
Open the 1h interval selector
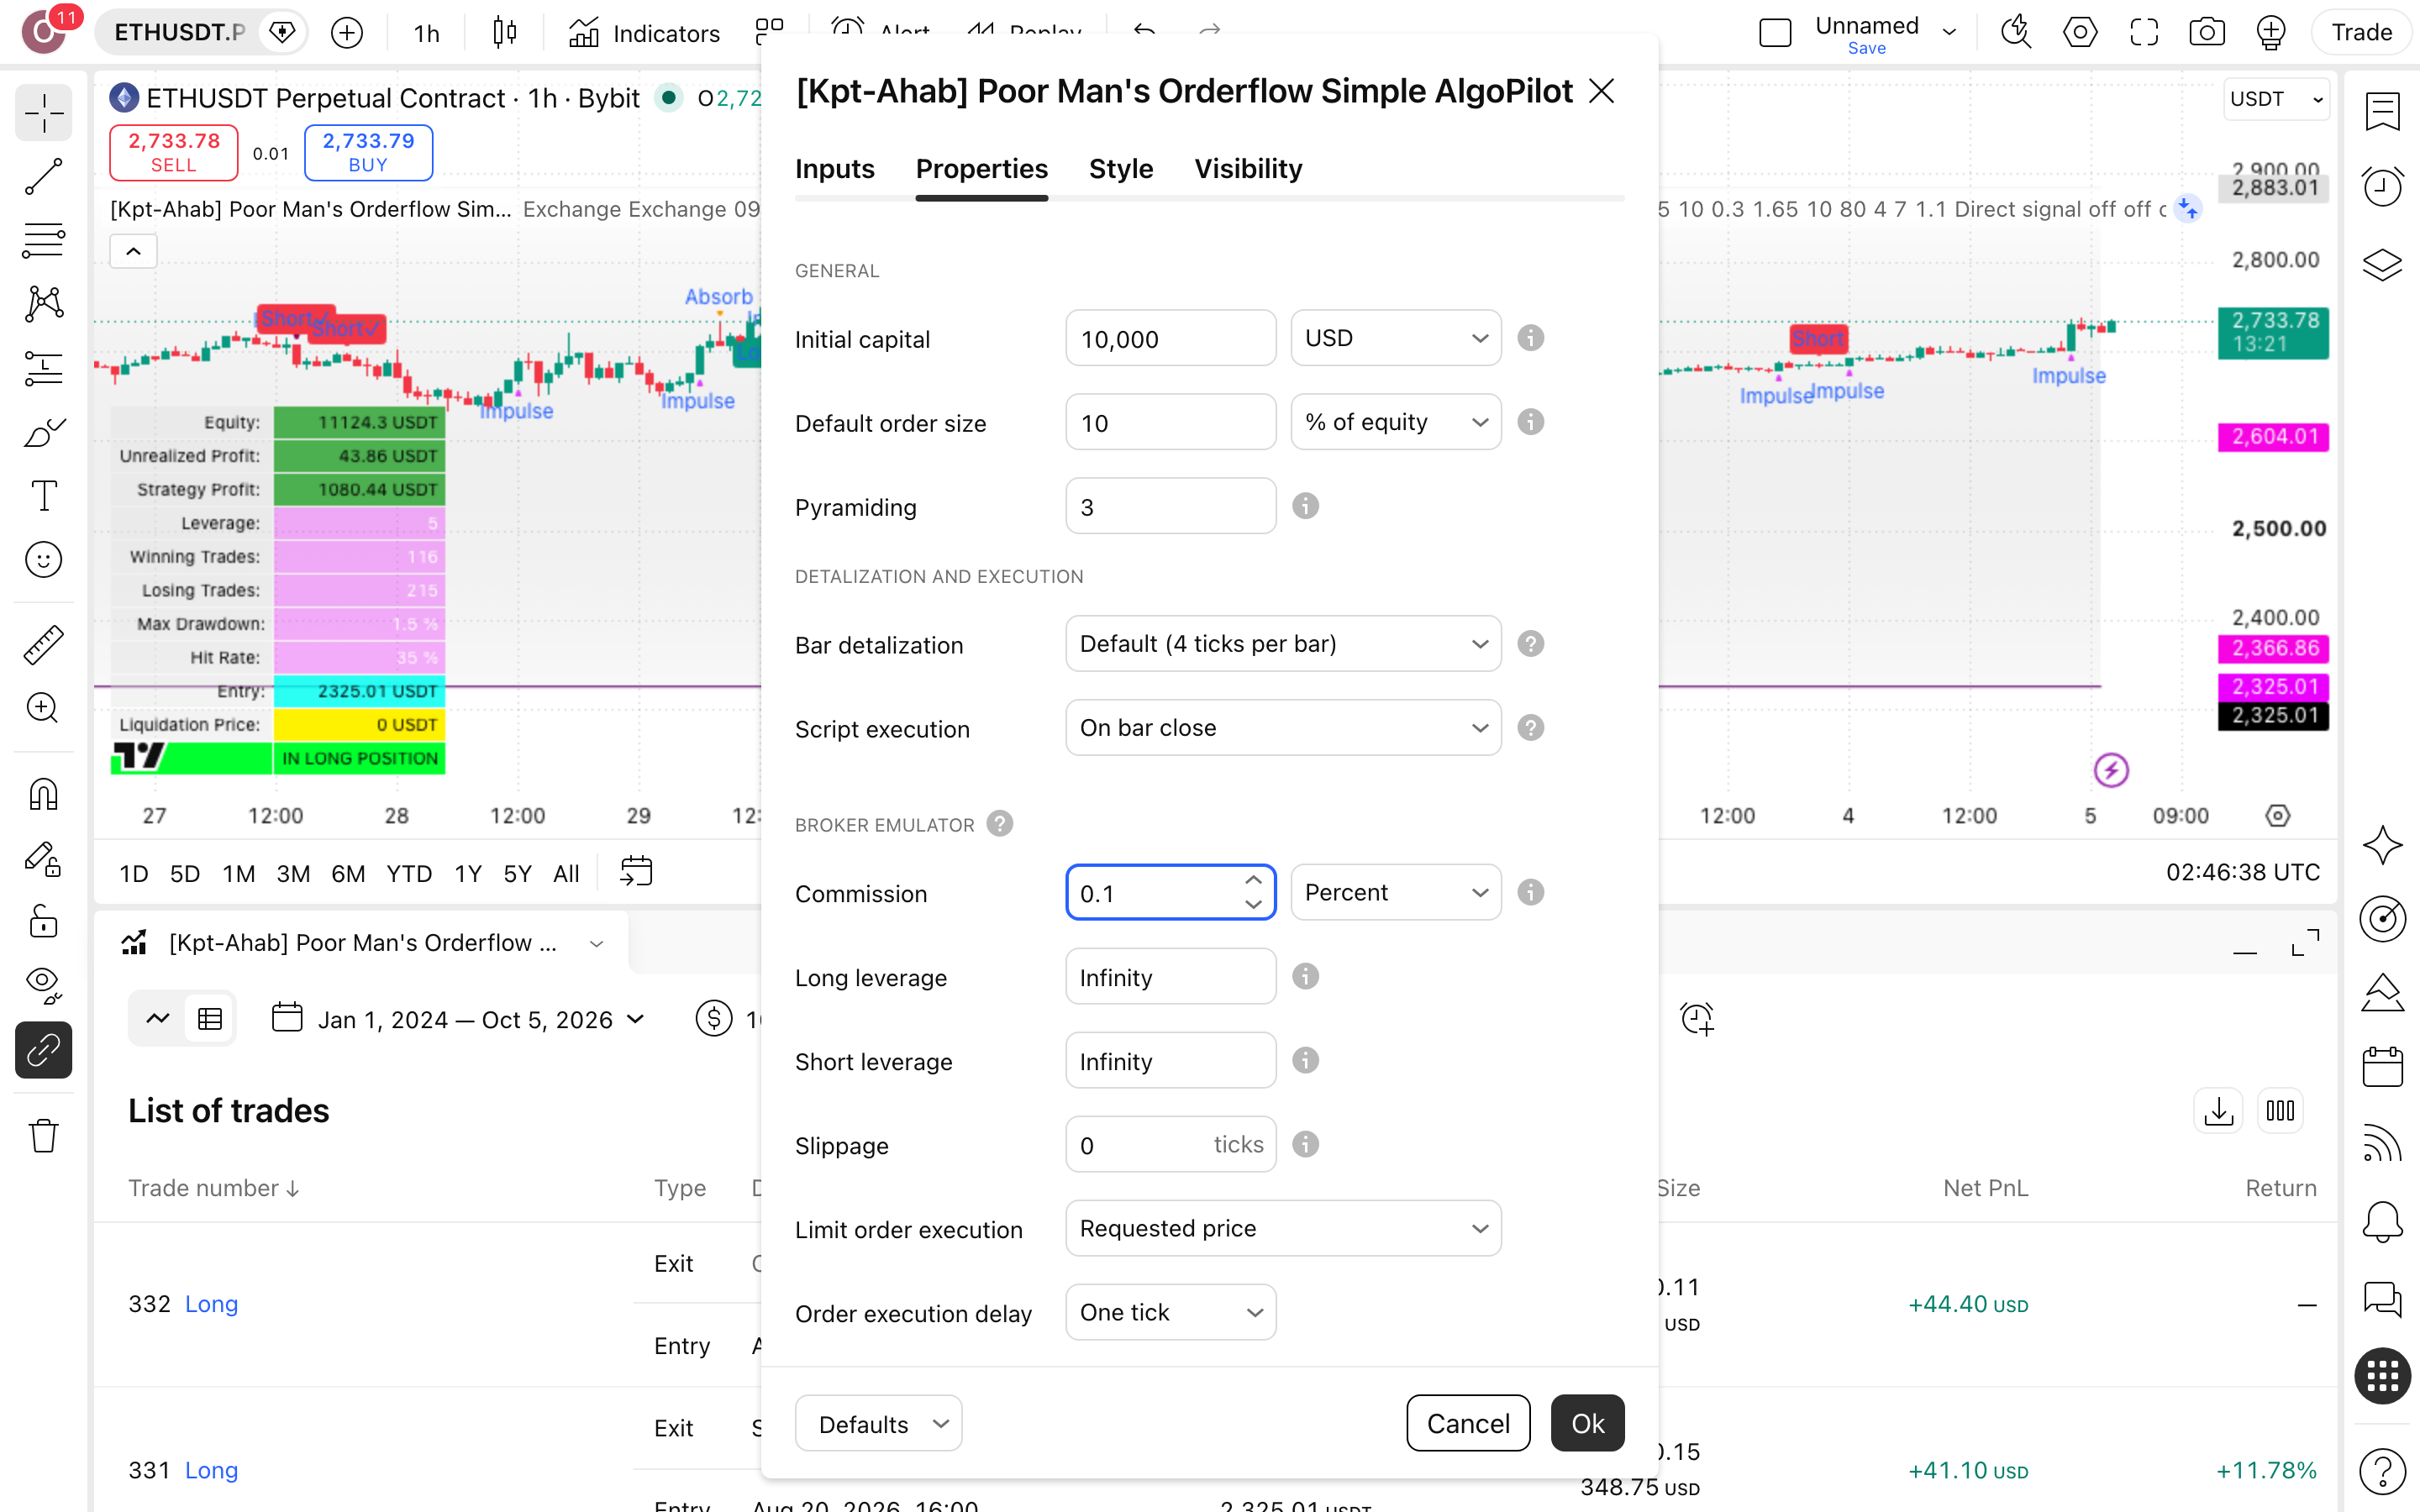(427, 33)
